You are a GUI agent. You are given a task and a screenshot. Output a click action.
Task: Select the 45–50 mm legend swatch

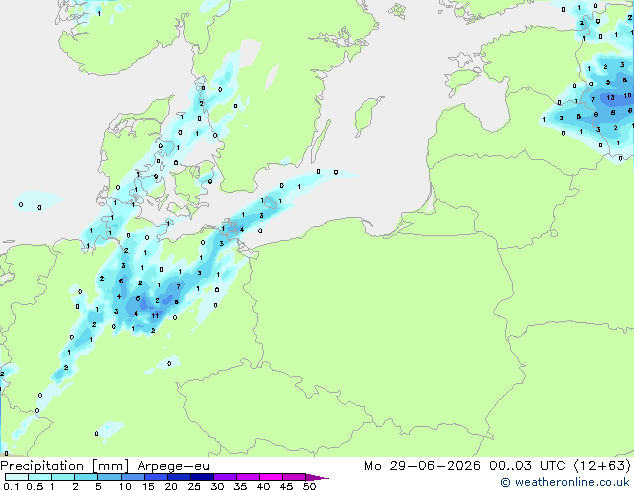point(294,477)
